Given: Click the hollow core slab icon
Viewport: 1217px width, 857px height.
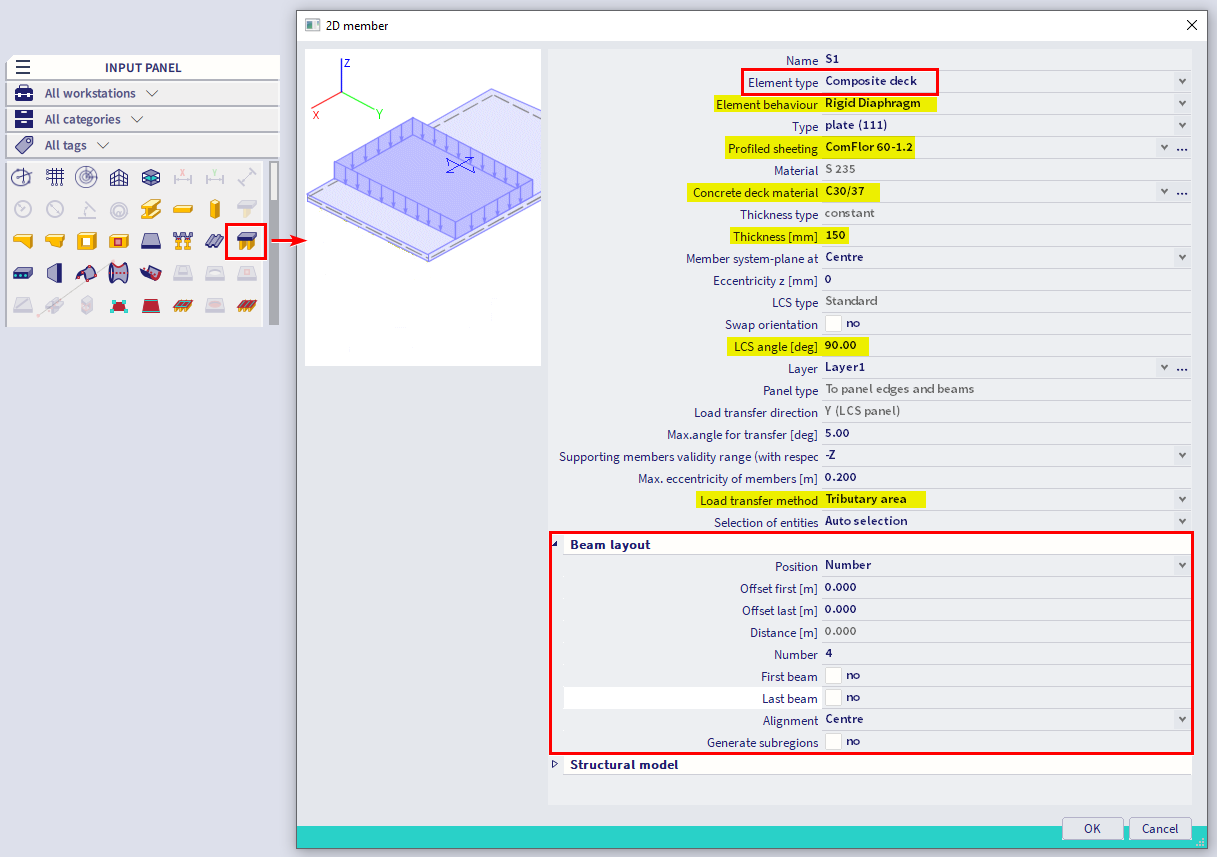Looking at the screenshot, I should [23, 273].
